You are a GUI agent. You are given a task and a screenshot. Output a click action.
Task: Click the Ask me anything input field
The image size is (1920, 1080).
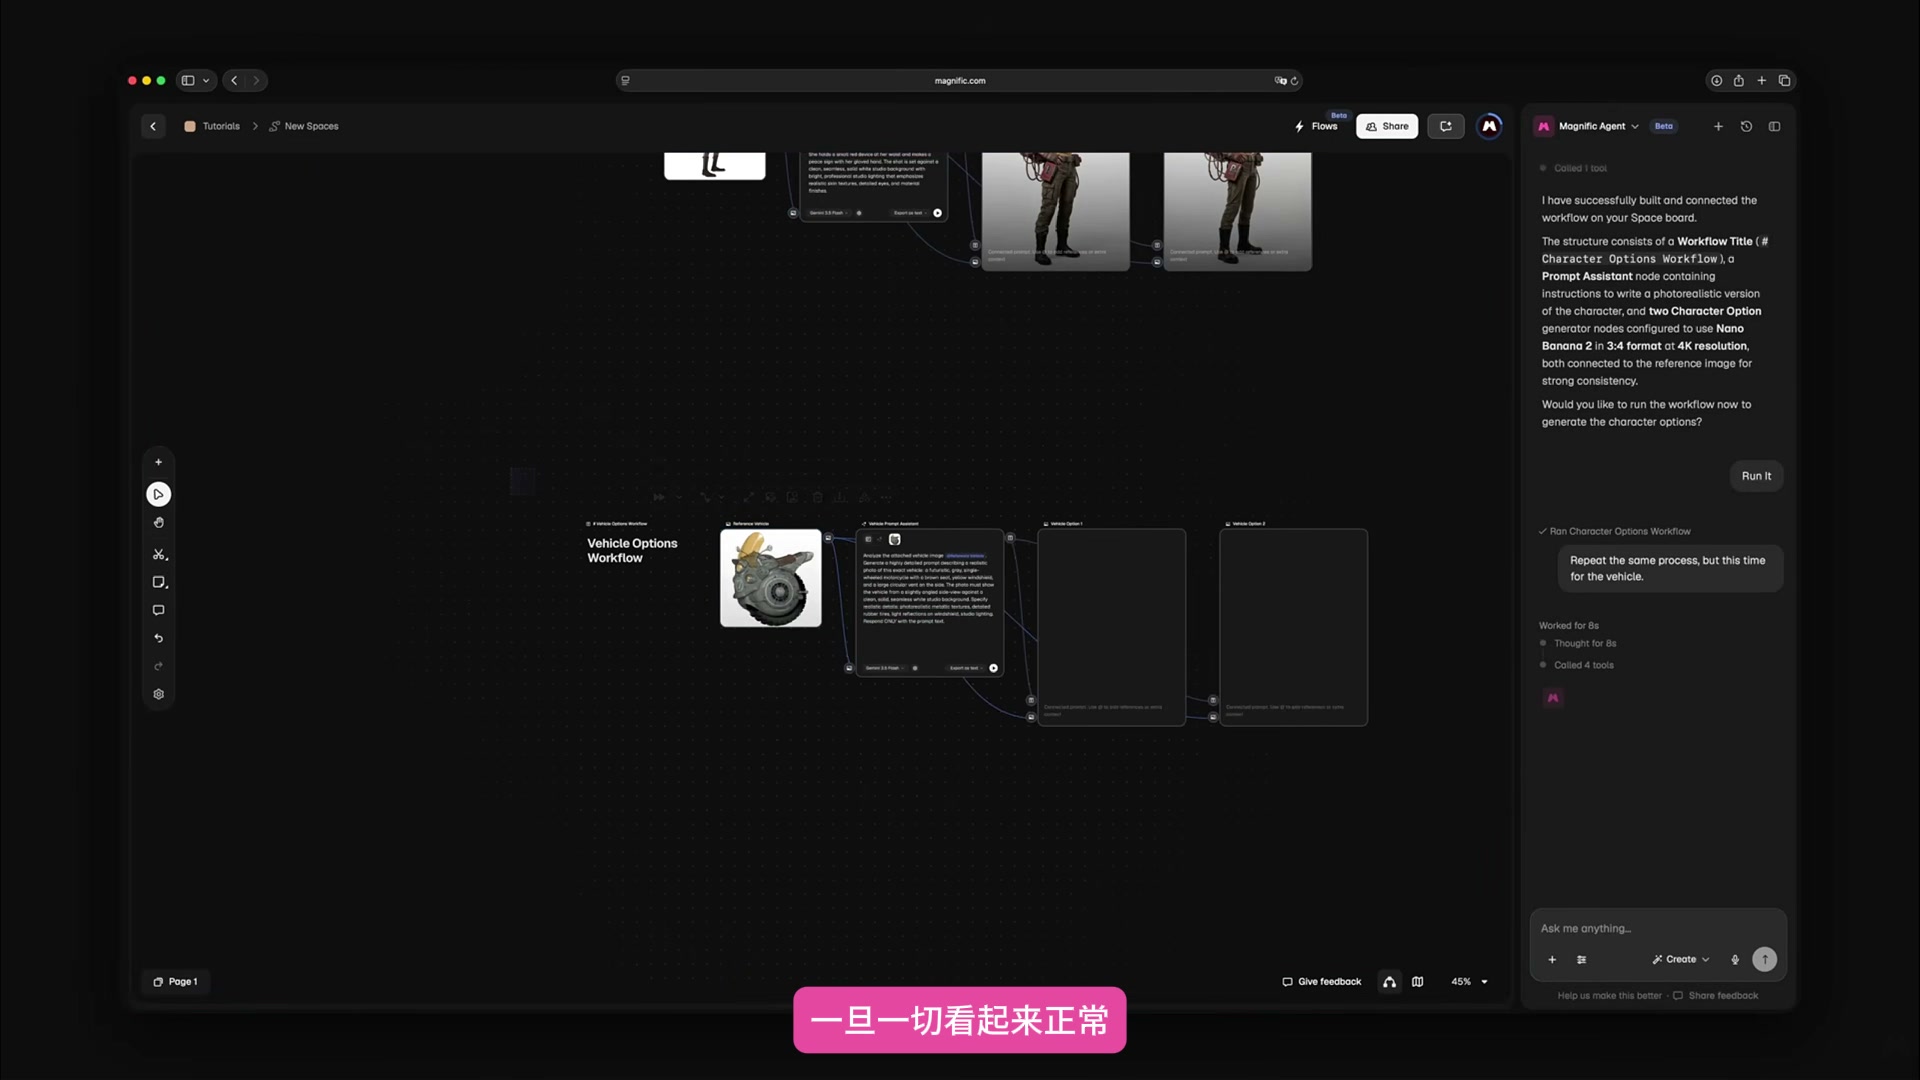1658,929
